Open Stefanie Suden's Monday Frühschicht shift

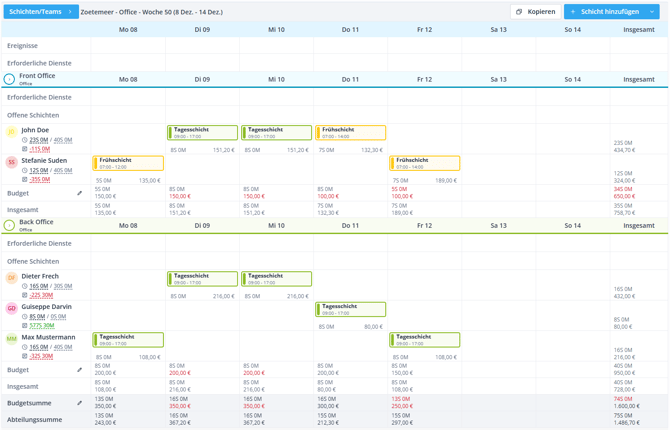(x=129, y=163)
